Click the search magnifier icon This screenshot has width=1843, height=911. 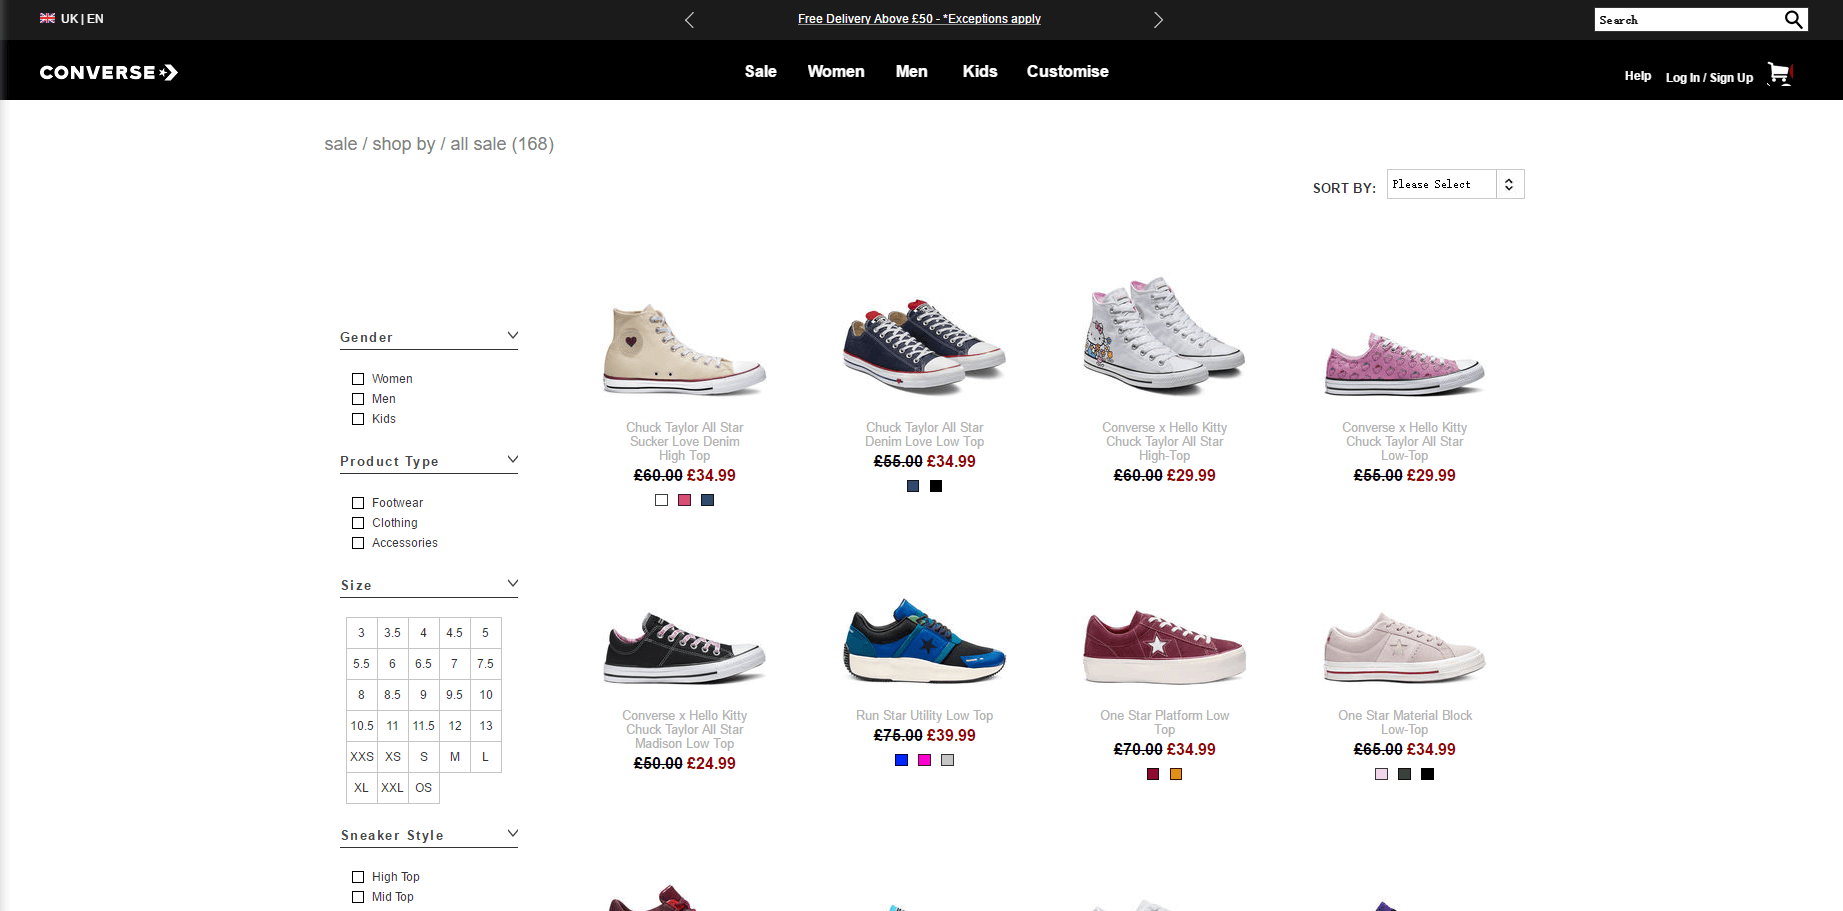coord(1793,19)
